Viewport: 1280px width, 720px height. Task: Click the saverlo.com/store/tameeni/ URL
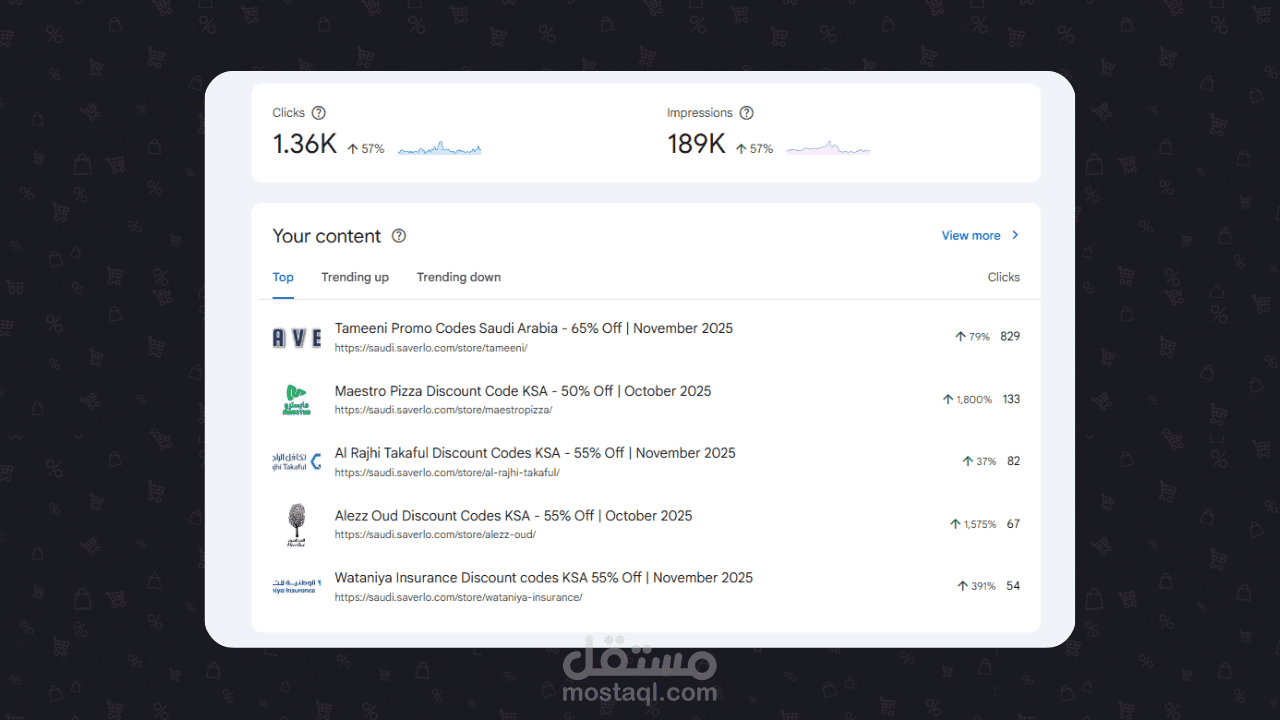(431, 348)
